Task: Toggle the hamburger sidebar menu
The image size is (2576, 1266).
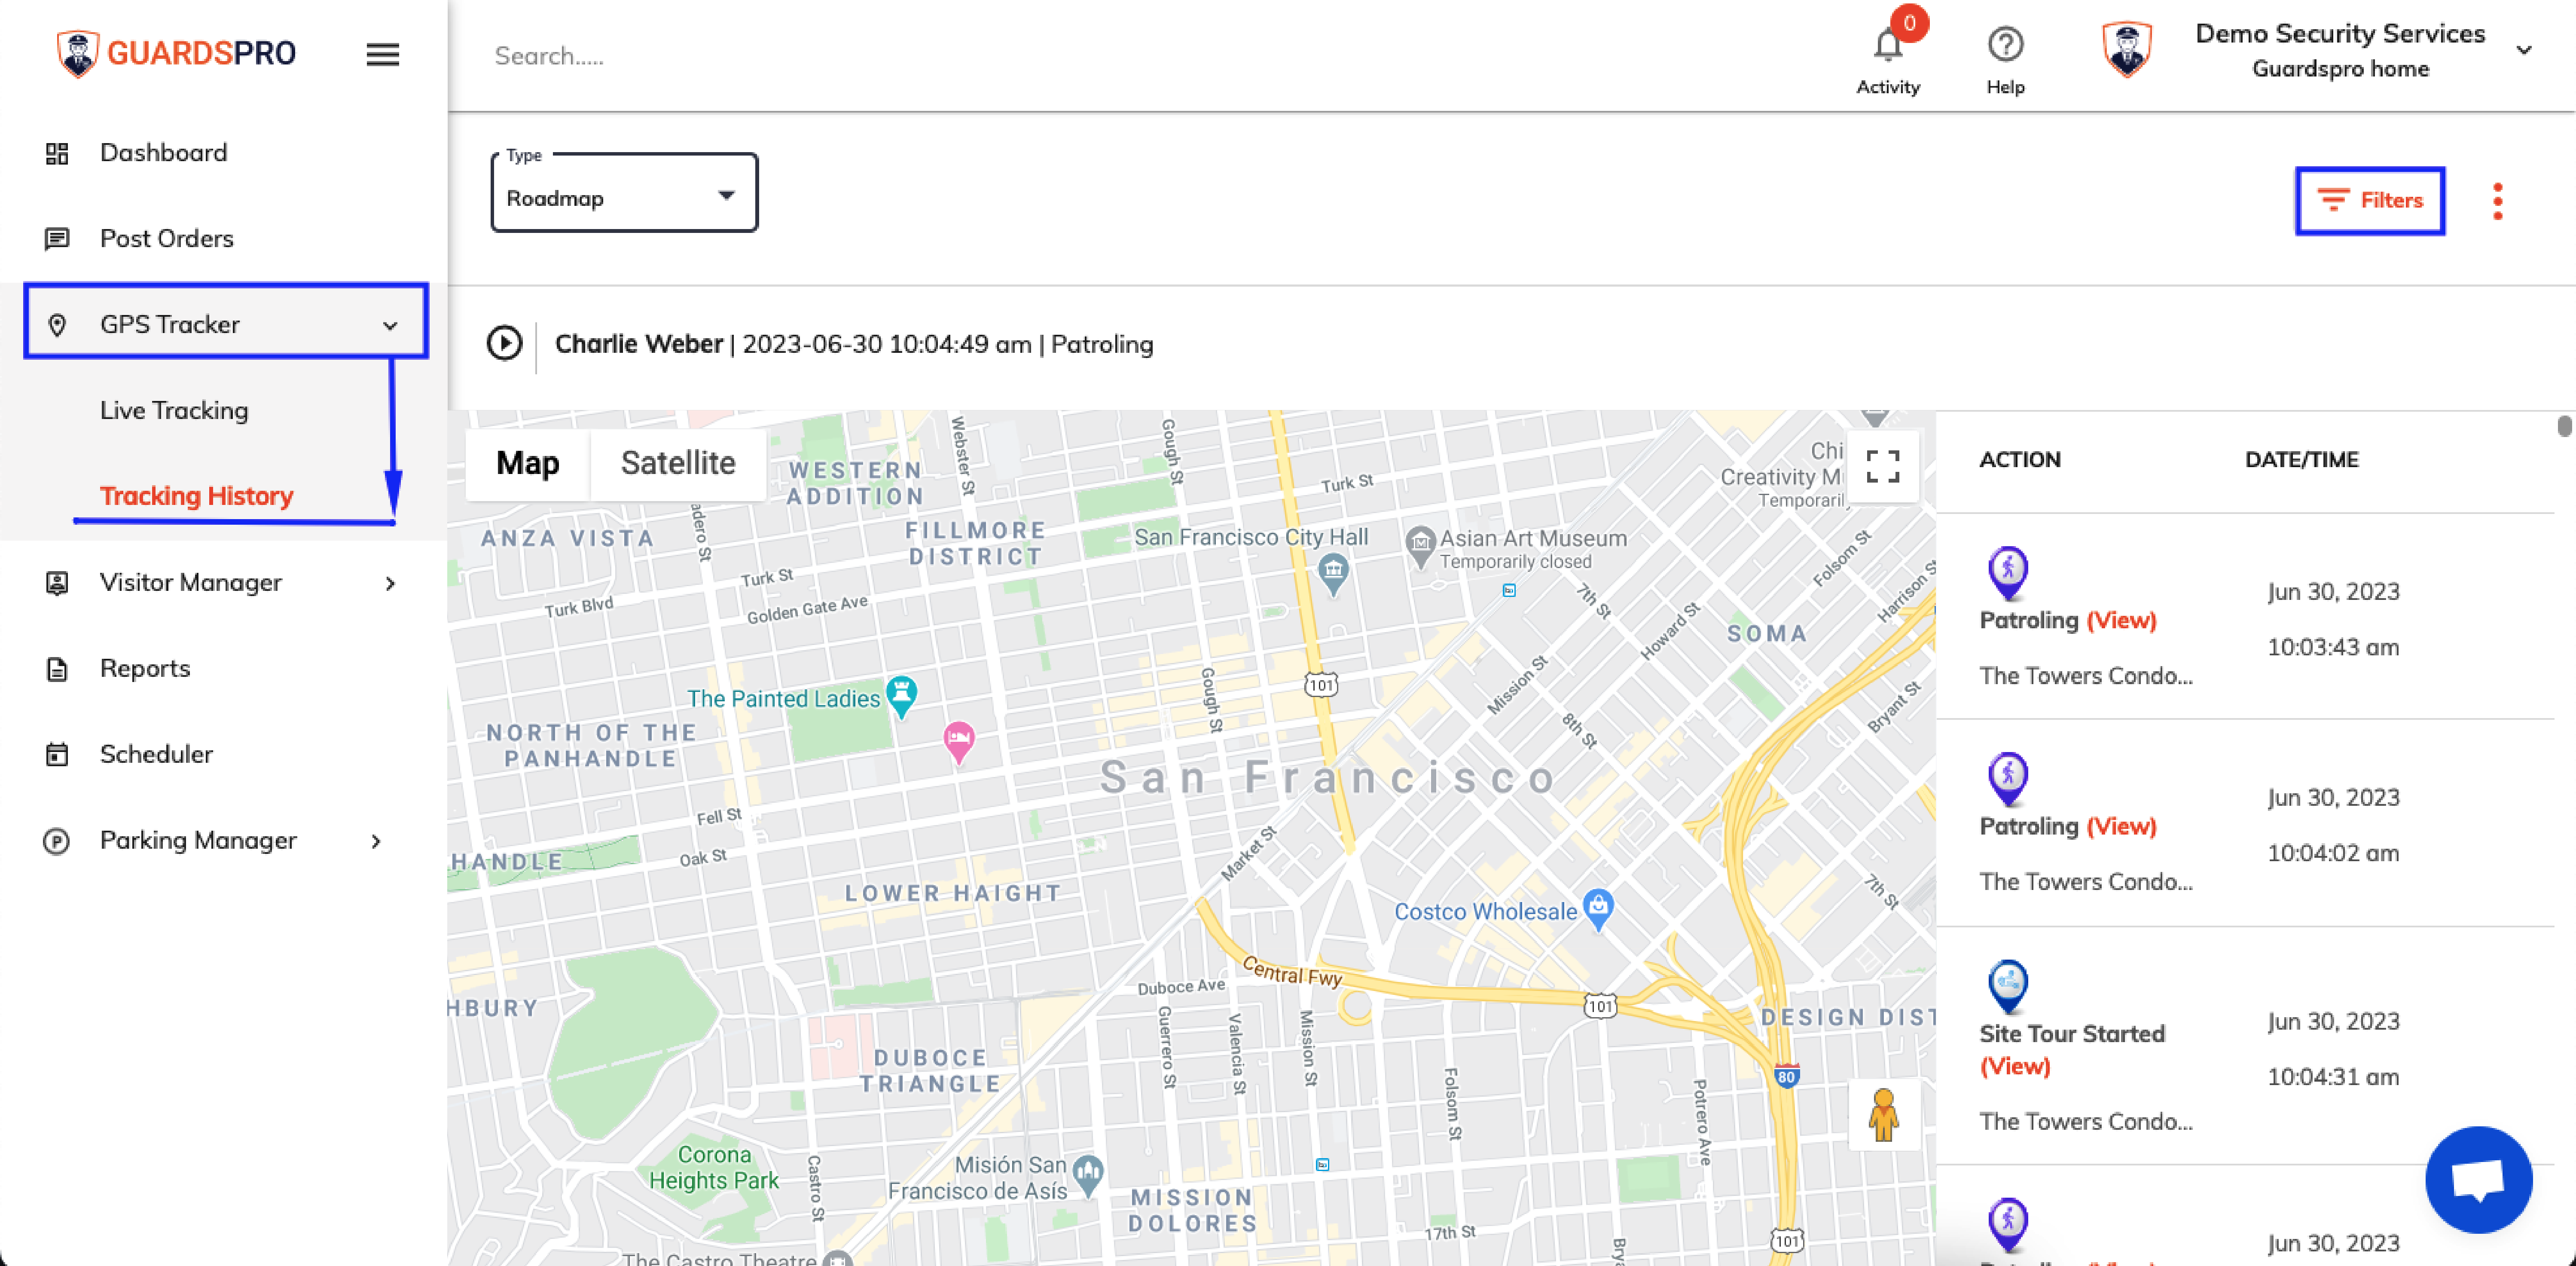Action: (382, 54)
